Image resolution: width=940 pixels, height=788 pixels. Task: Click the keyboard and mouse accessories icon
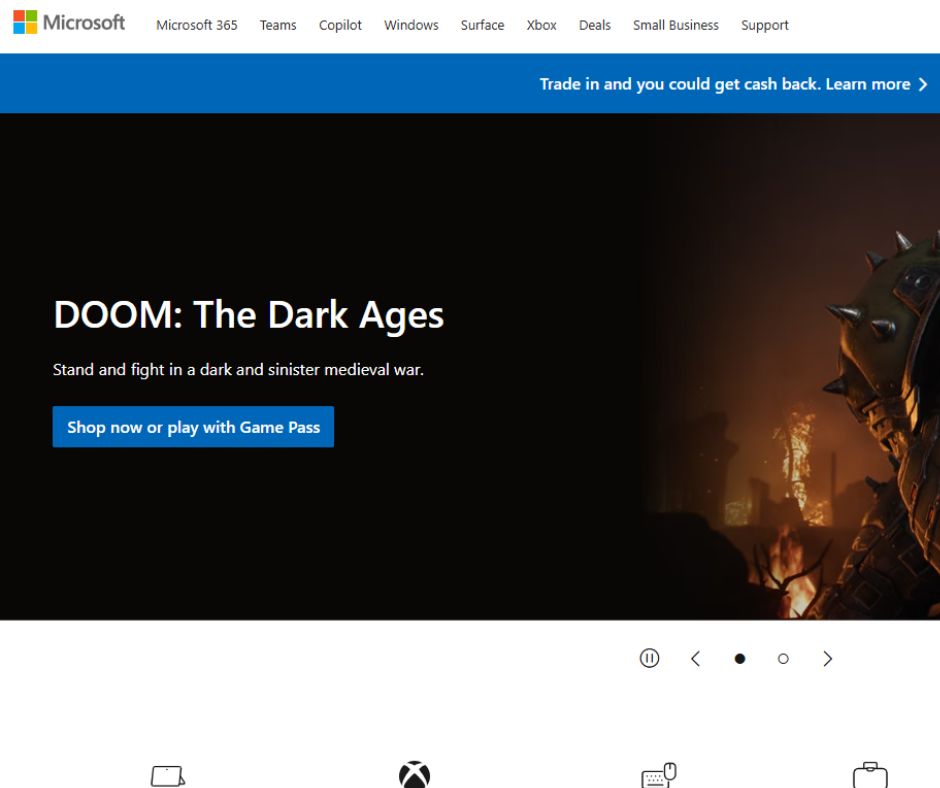click(659, 775)
